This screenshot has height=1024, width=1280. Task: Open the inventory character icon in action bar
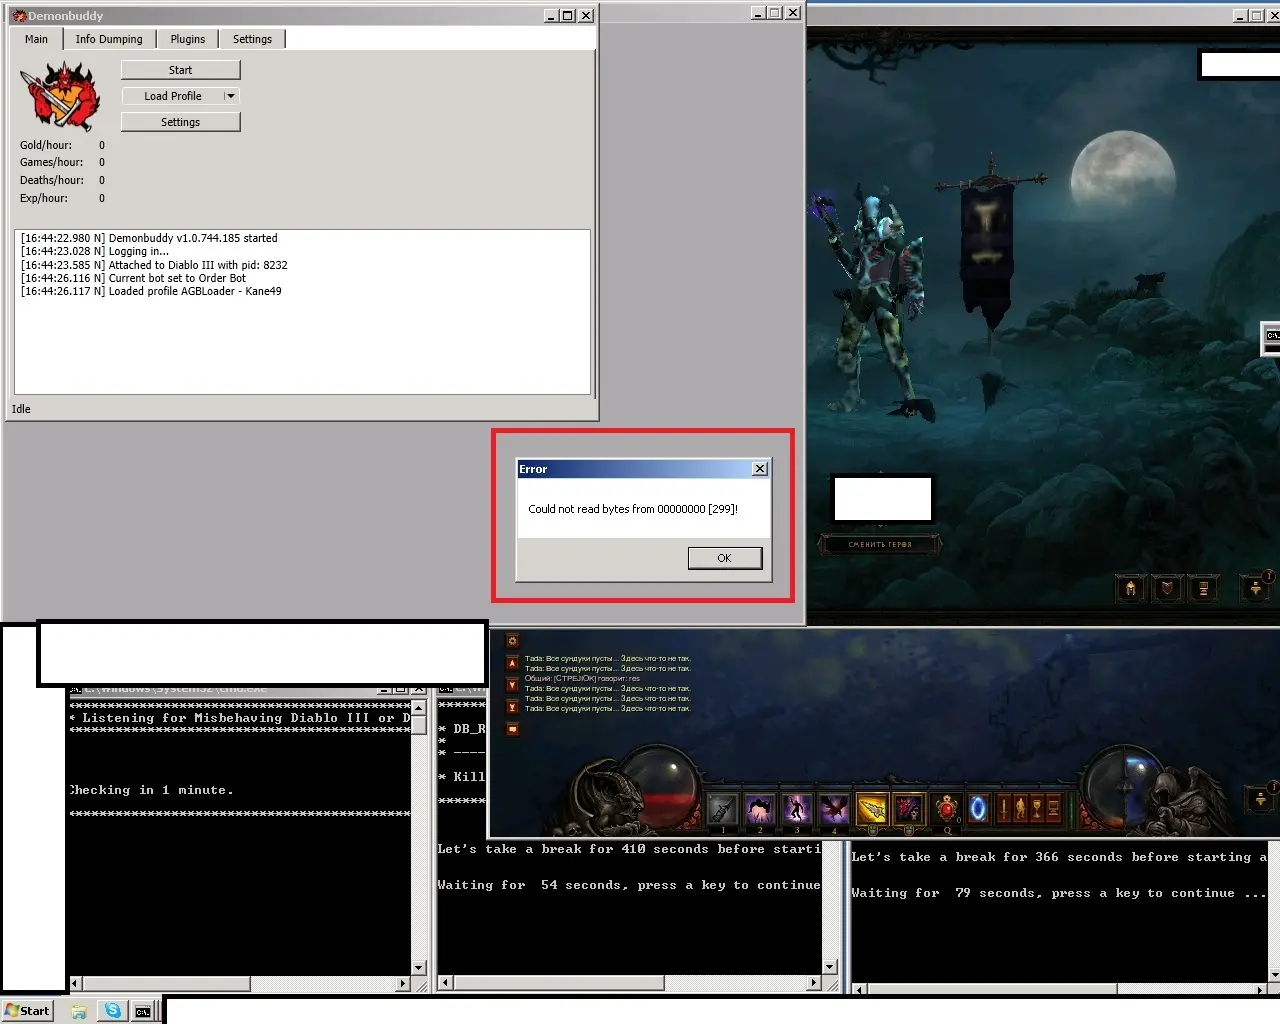pos(1020,808)
